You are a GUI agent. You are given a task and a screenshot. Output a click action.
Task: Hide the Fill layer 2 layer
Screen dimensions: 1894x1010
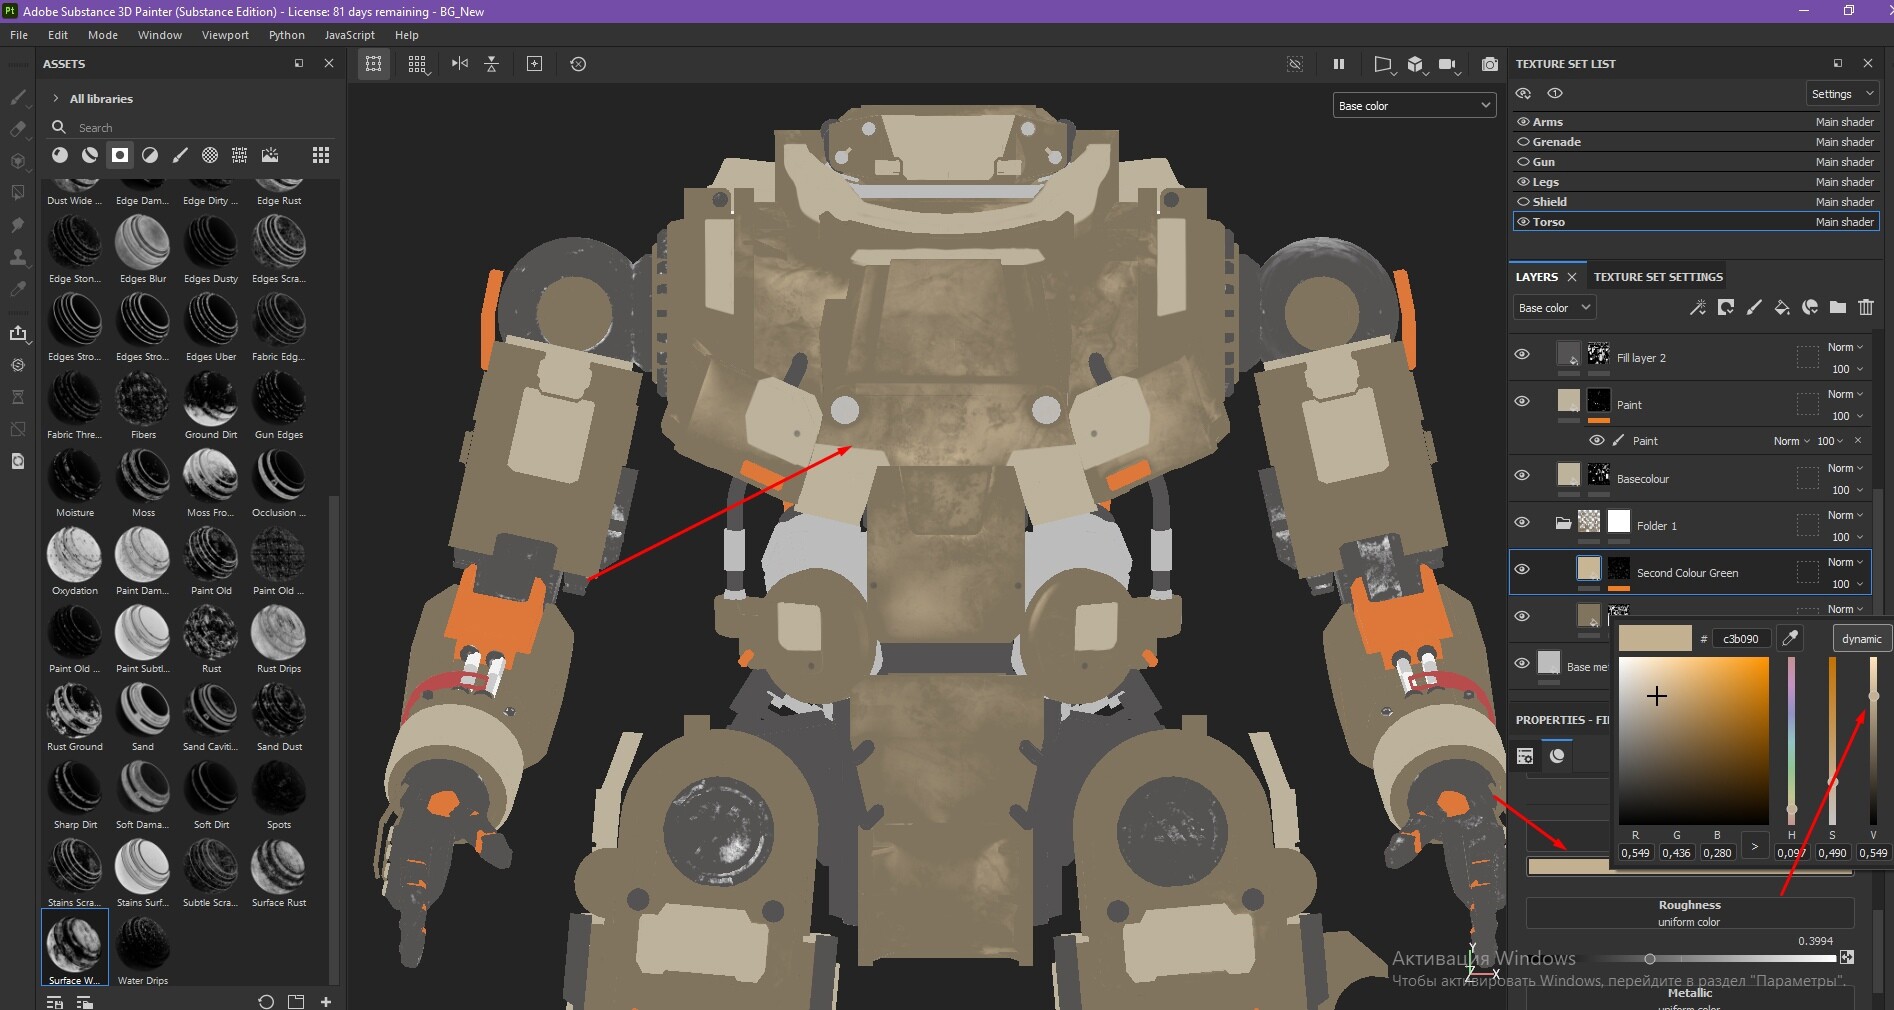click(1522, 354)
